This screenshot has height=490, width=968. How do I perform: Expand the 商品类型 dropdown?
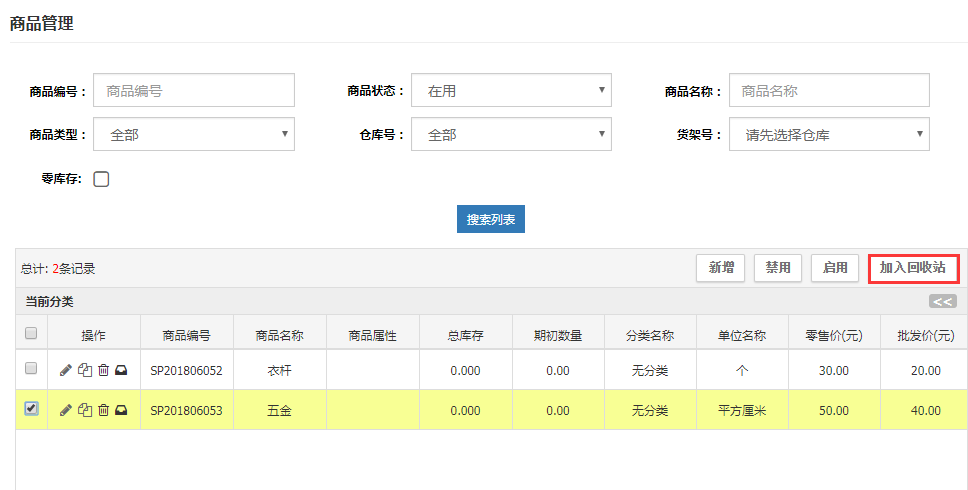click(x=194, y=135)
